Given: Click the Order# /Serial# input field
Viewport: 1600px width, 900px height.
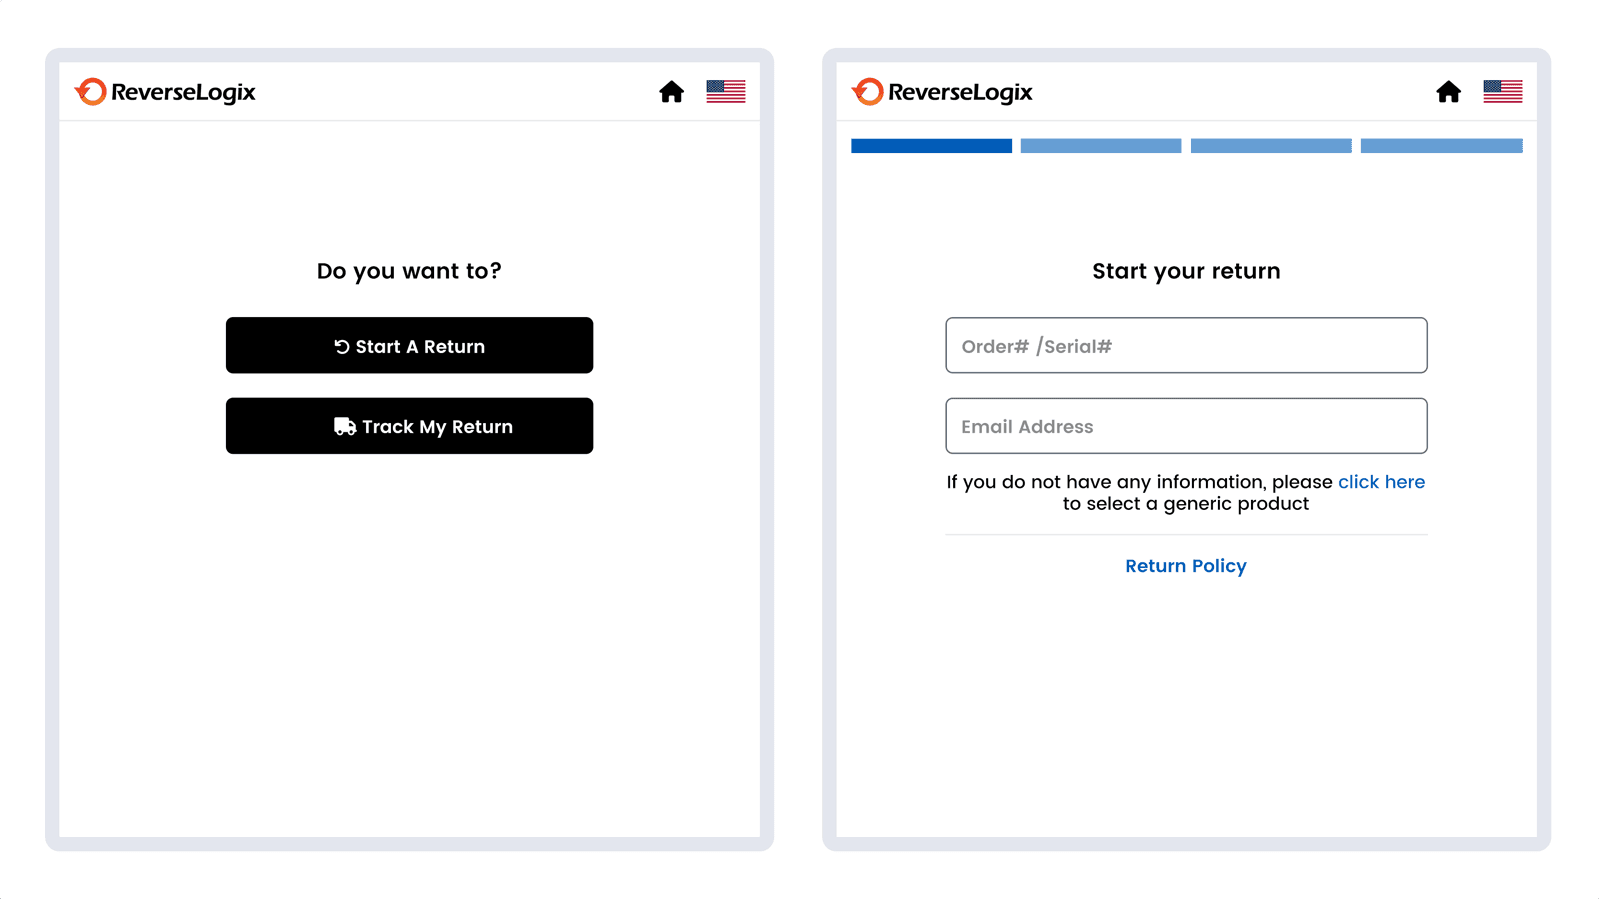Looking at the screenshot, I should point(1185,345).
